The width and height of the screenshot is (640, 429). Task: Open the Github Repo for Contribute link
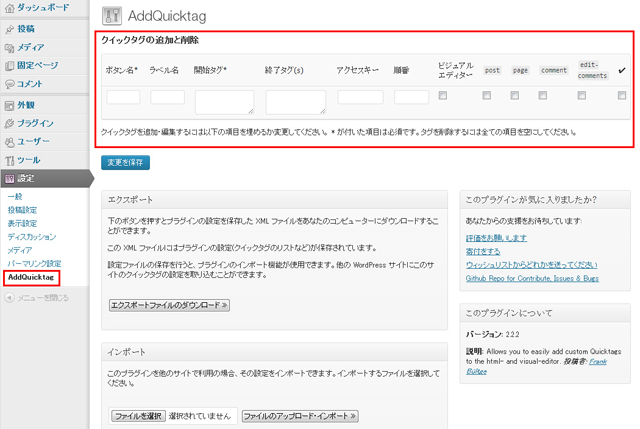pyautogui.click(x=530, y=279)
